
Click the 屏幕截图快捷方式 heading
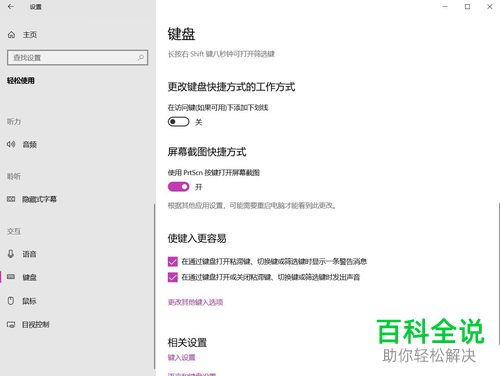click(207, 152)
